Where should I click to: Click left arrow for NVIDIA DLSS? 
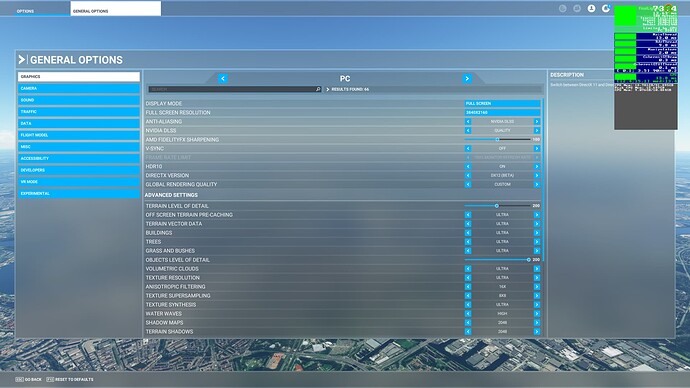pyautogui.click(x=468, y=131)
